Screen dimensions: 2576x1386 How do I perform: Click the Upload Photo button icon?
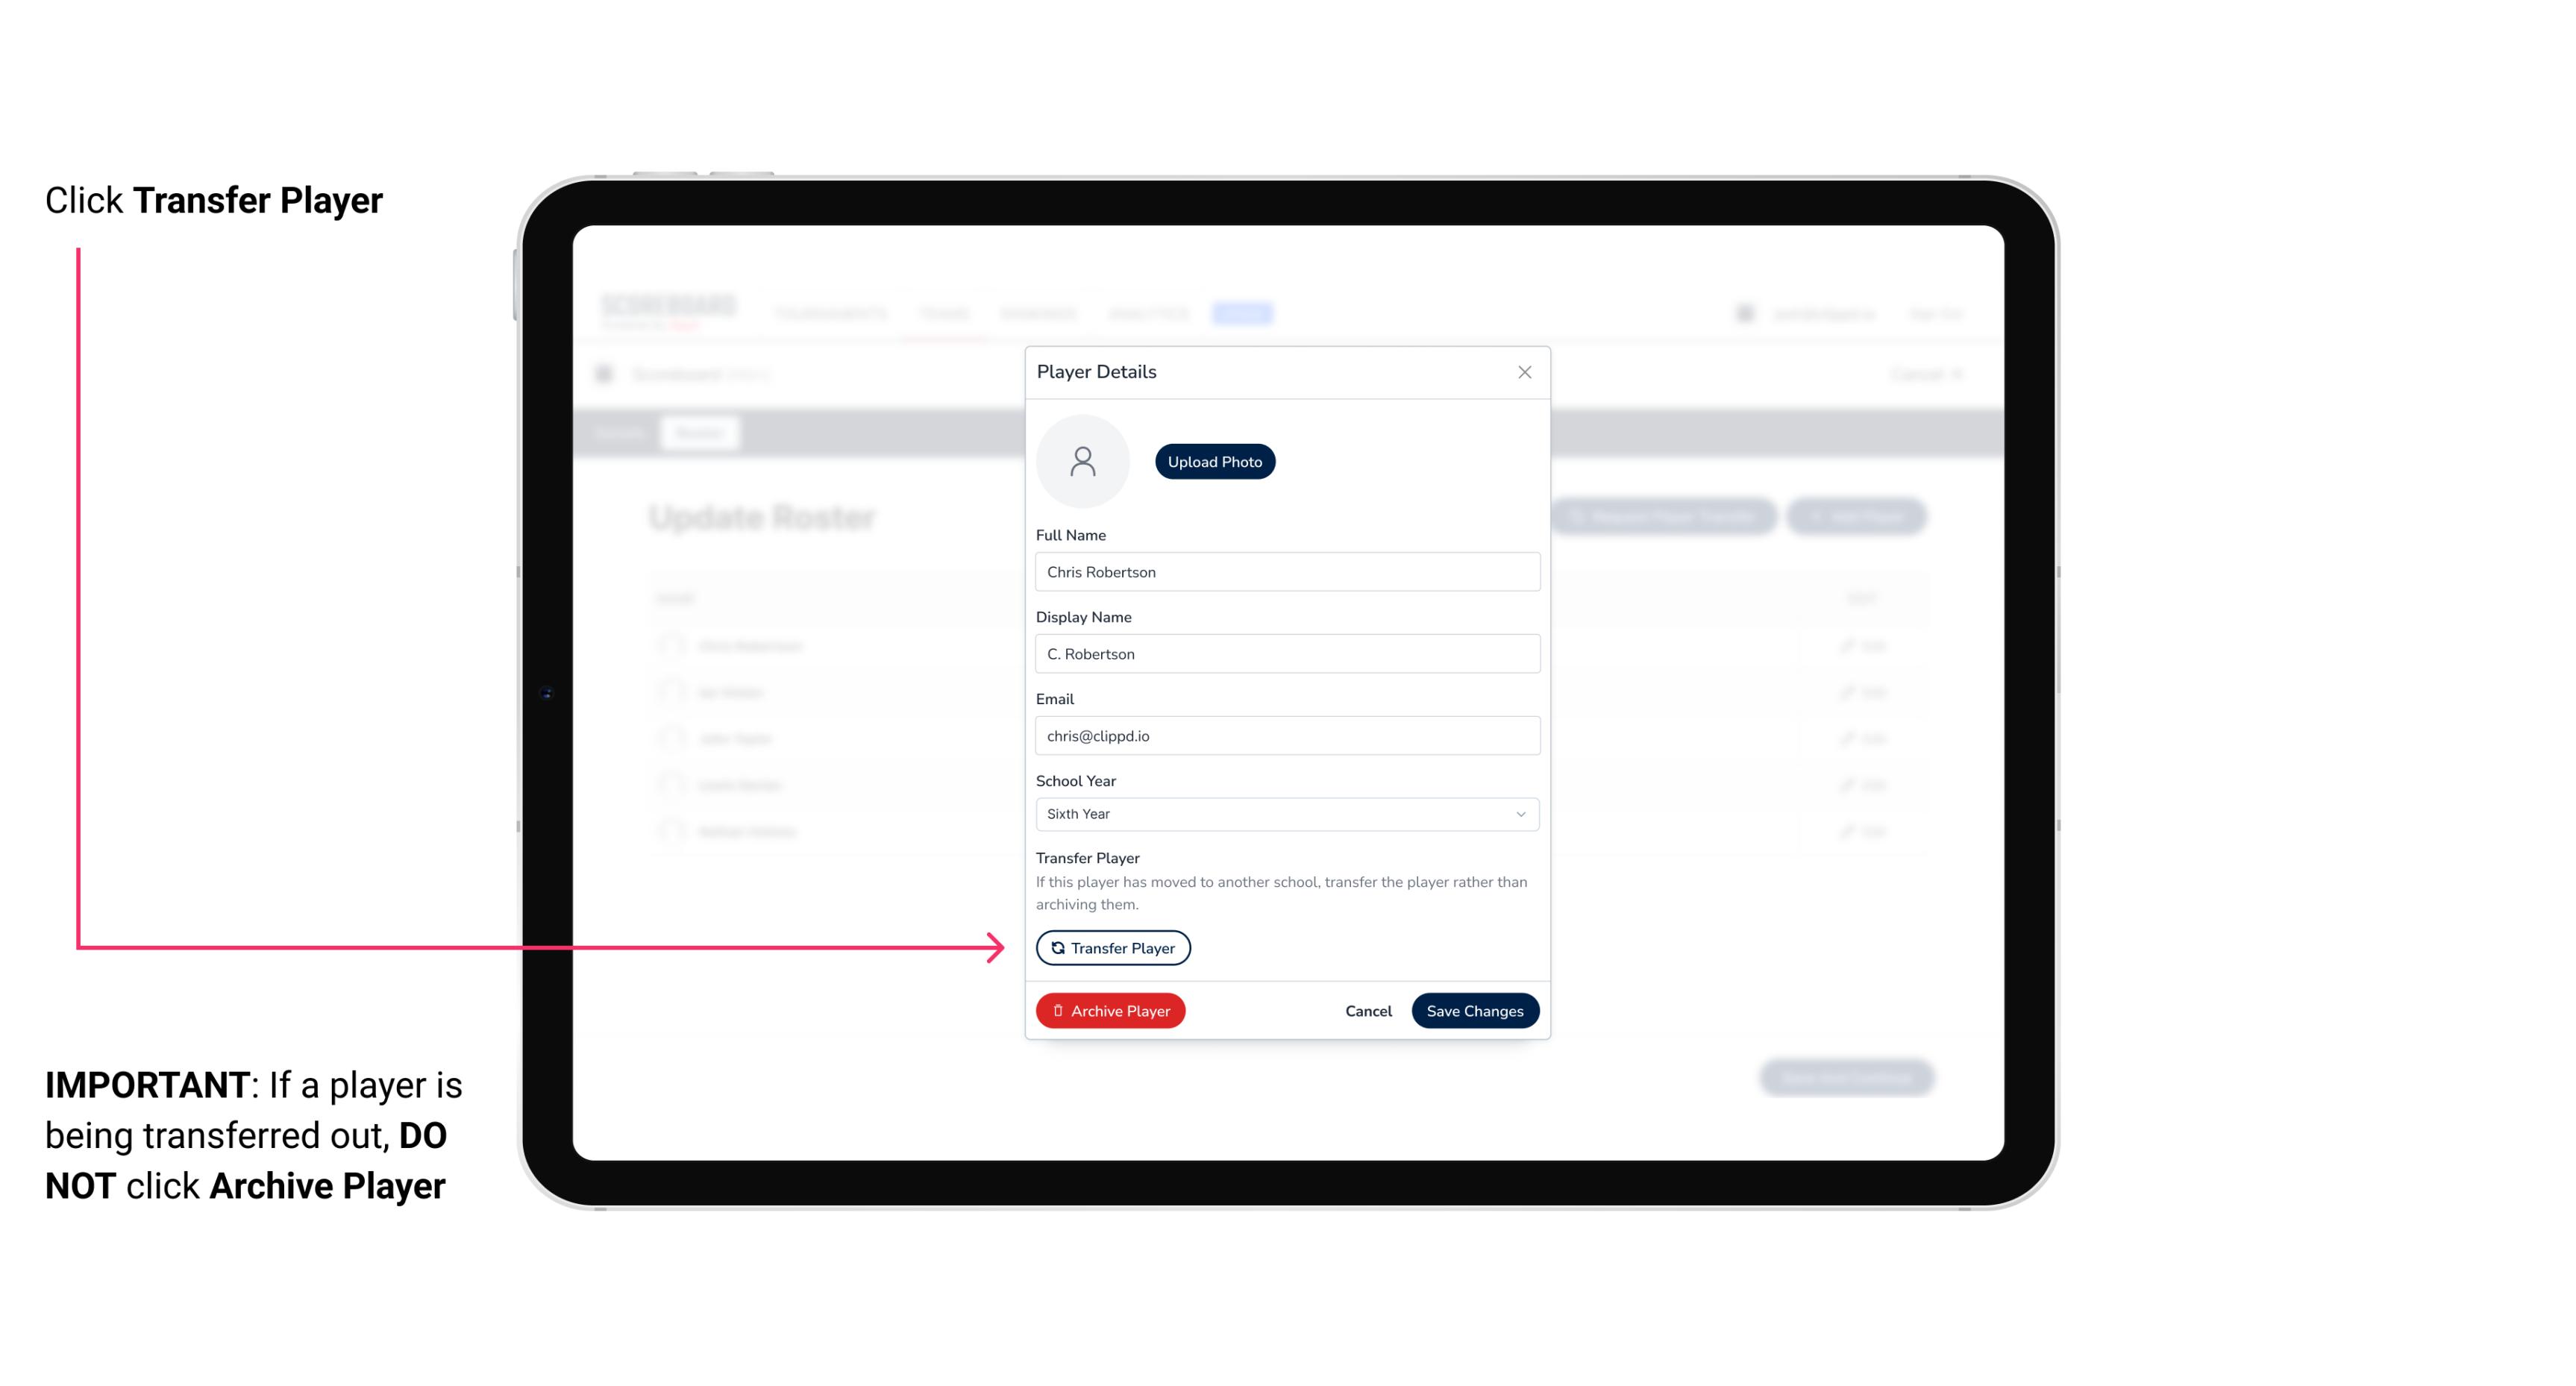pyautogui.click(x=1215, y=461)
